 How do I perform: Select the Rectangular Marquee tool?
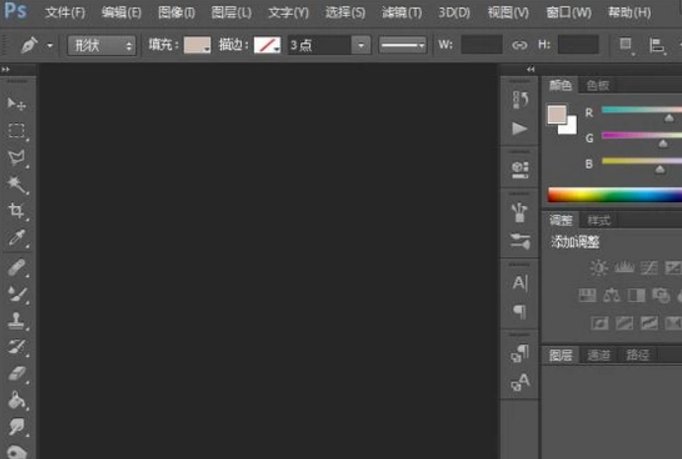17,131
